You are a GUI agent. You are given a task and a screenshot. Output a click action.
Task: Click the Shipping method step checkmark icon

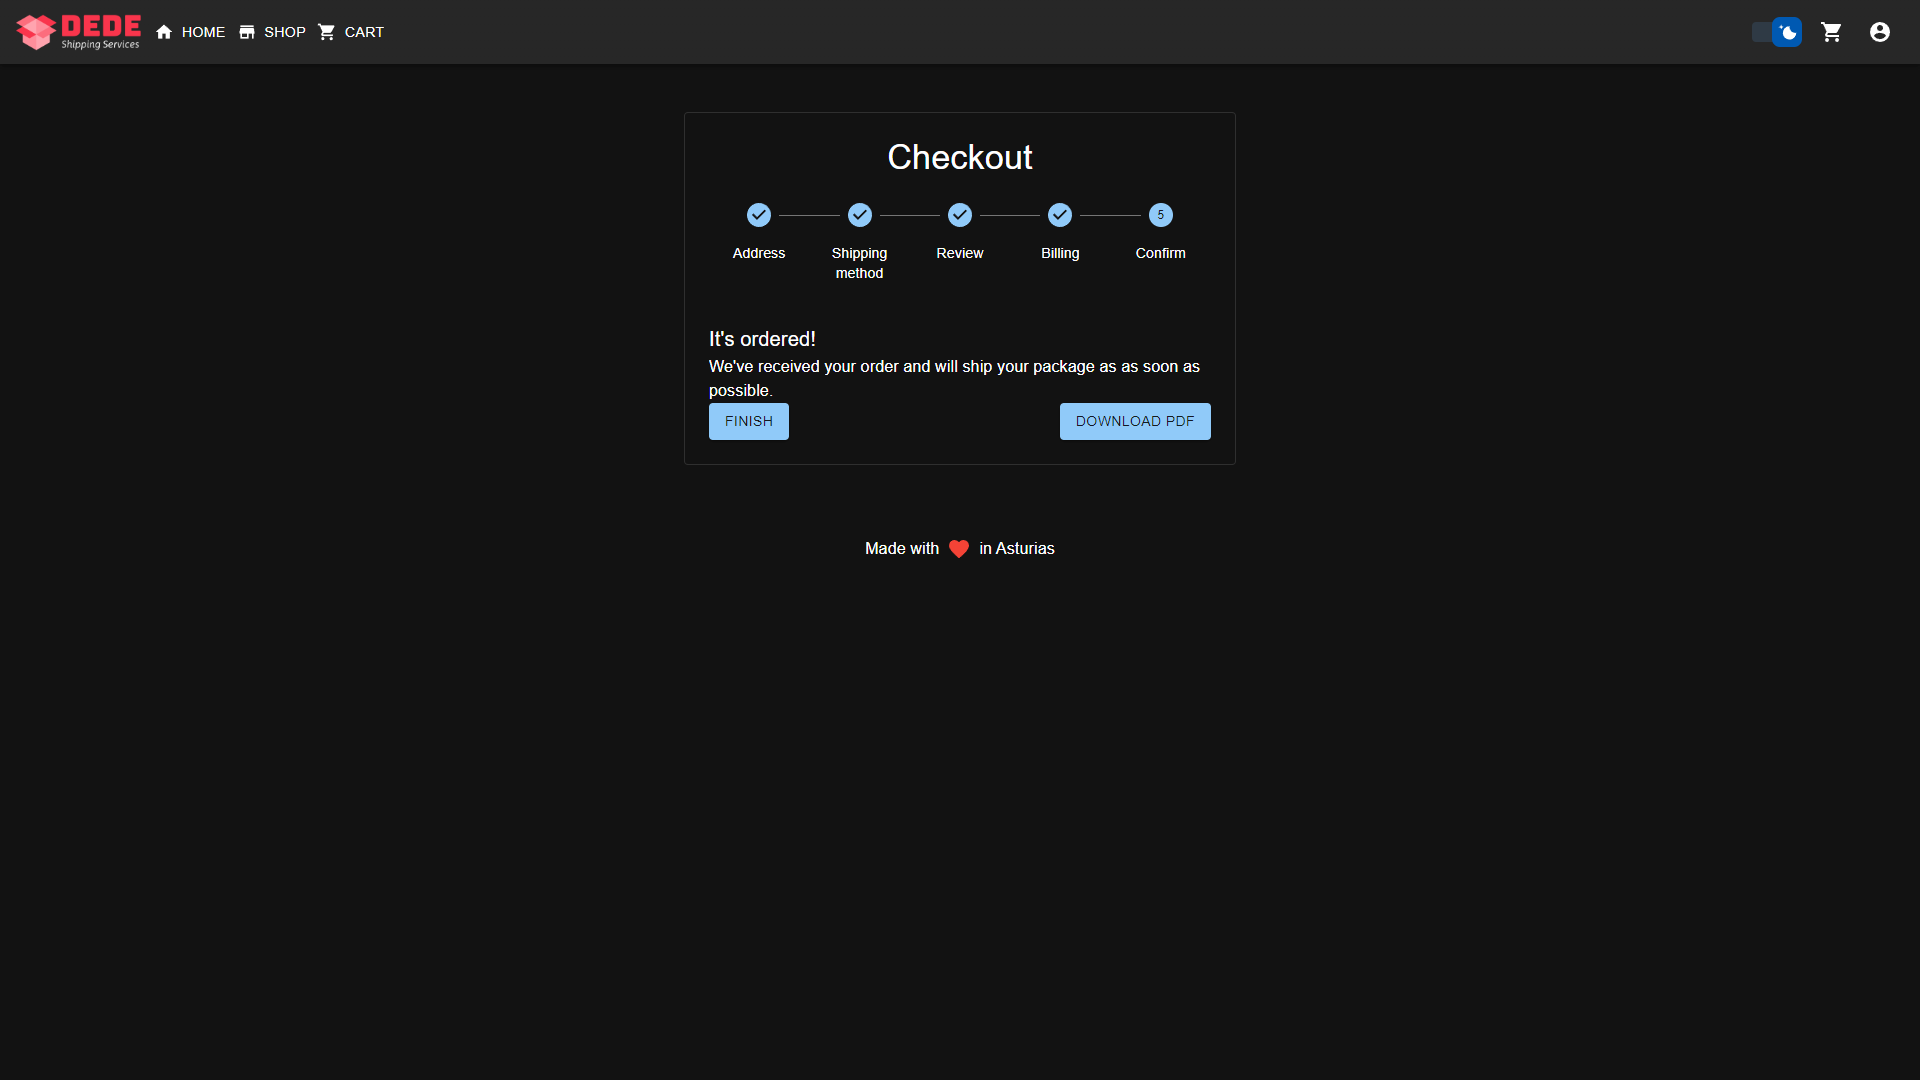tap(859, 215)
